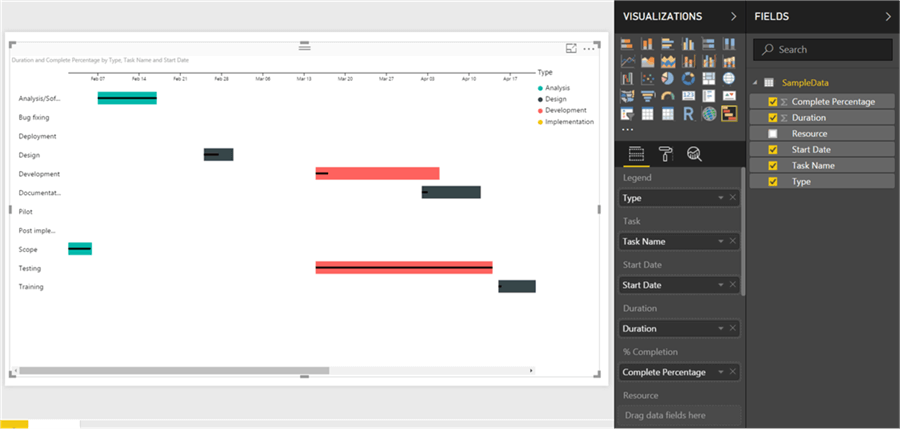Select the area chart visual
The image size is (900, 429).
click(647, 61)
